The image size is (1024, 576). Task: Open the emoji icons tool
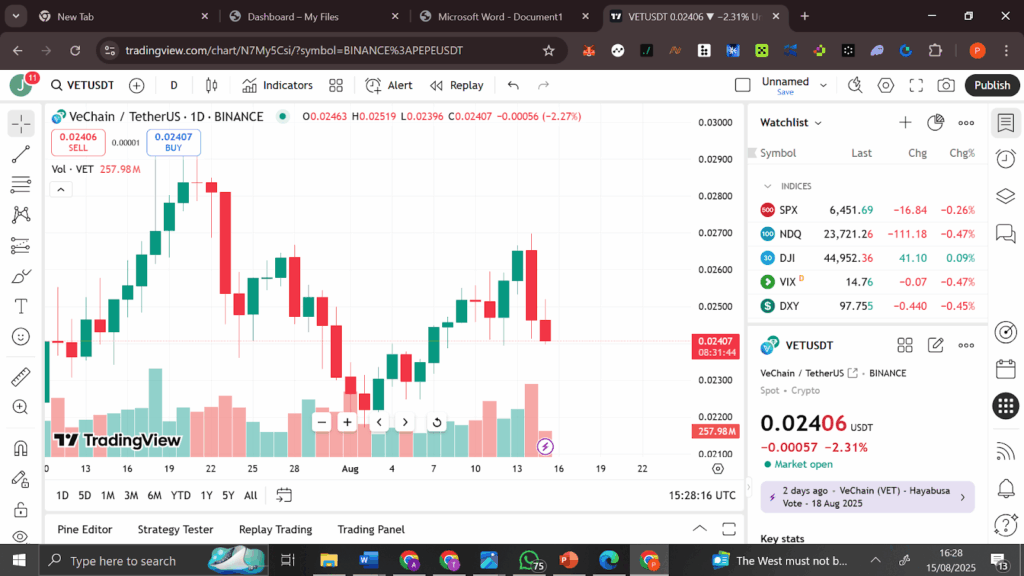coord(21,336)
